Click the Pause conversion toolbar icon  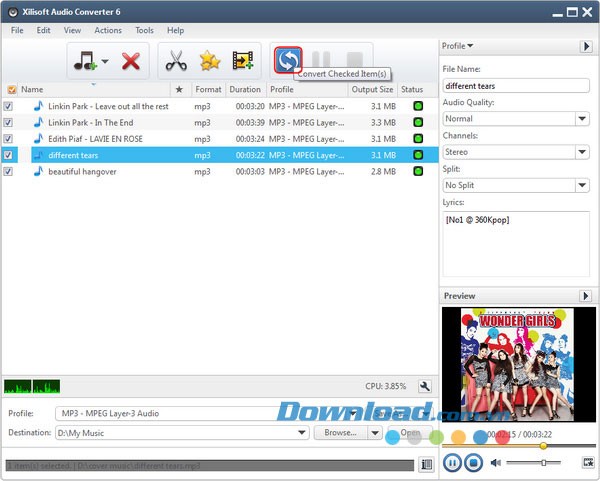pos(321,59)
